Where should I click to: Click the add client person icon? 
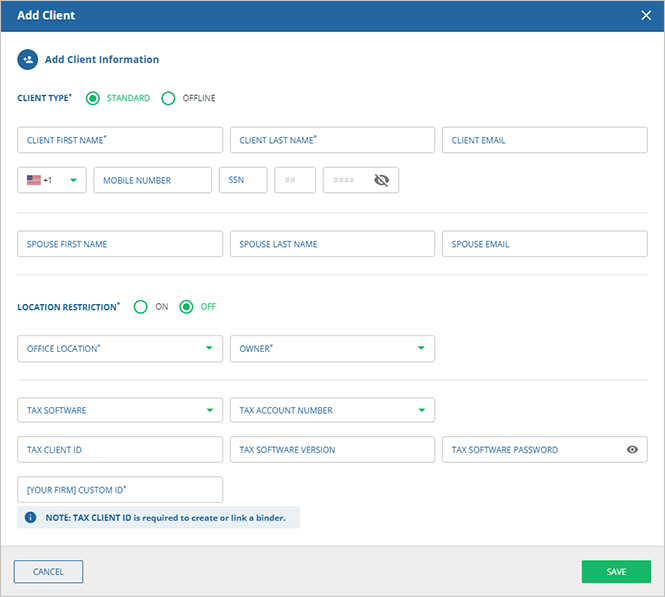tap(27, 60)
